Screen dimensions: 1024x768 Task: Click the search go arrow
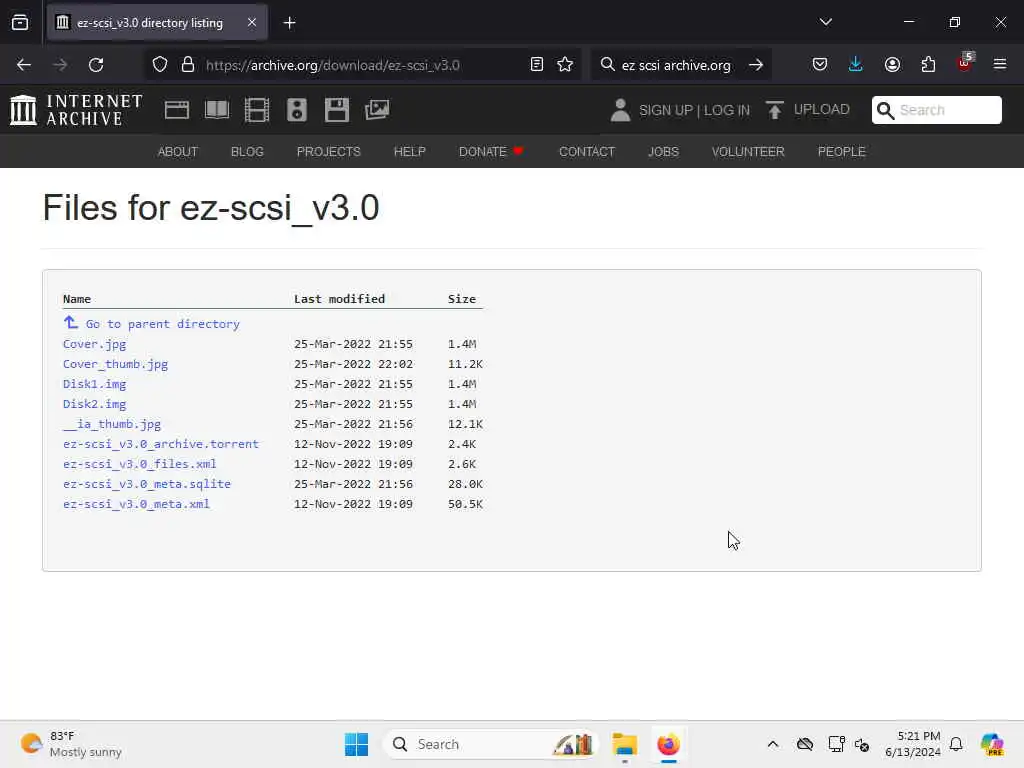[x=756, y=65]
